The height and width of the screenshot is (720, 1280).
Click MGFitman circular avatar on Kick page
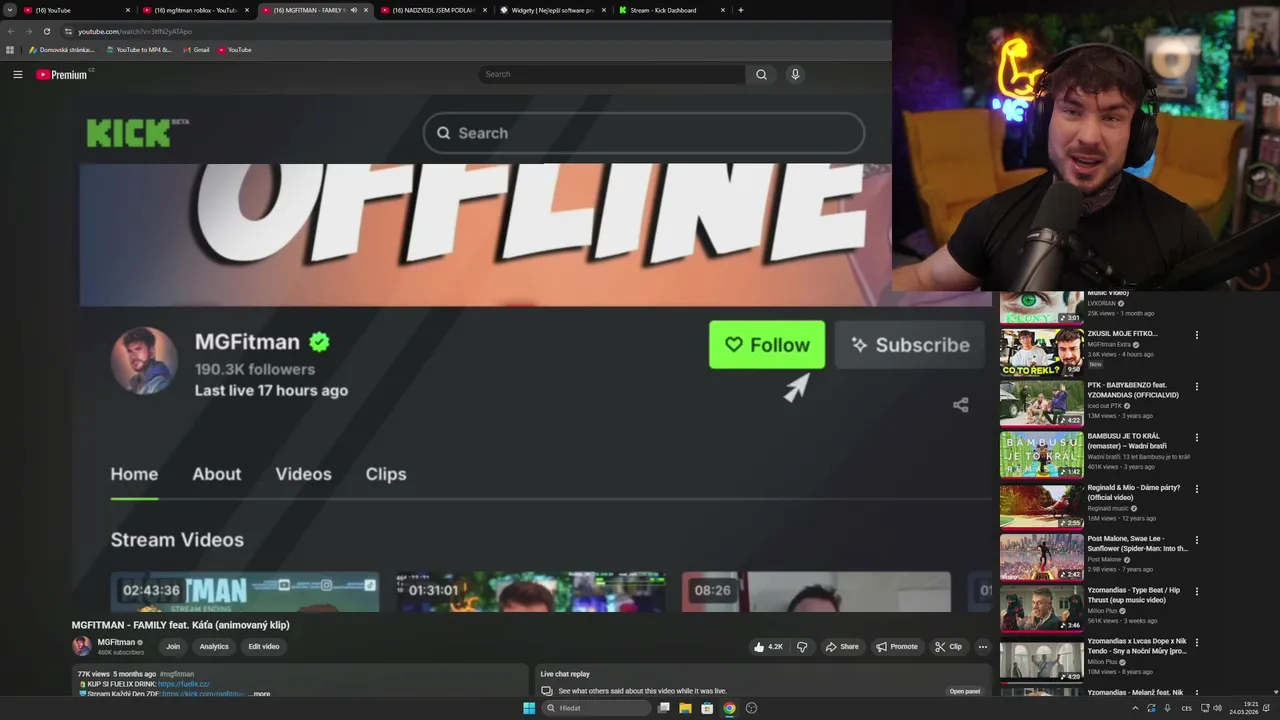coord(144,360)
